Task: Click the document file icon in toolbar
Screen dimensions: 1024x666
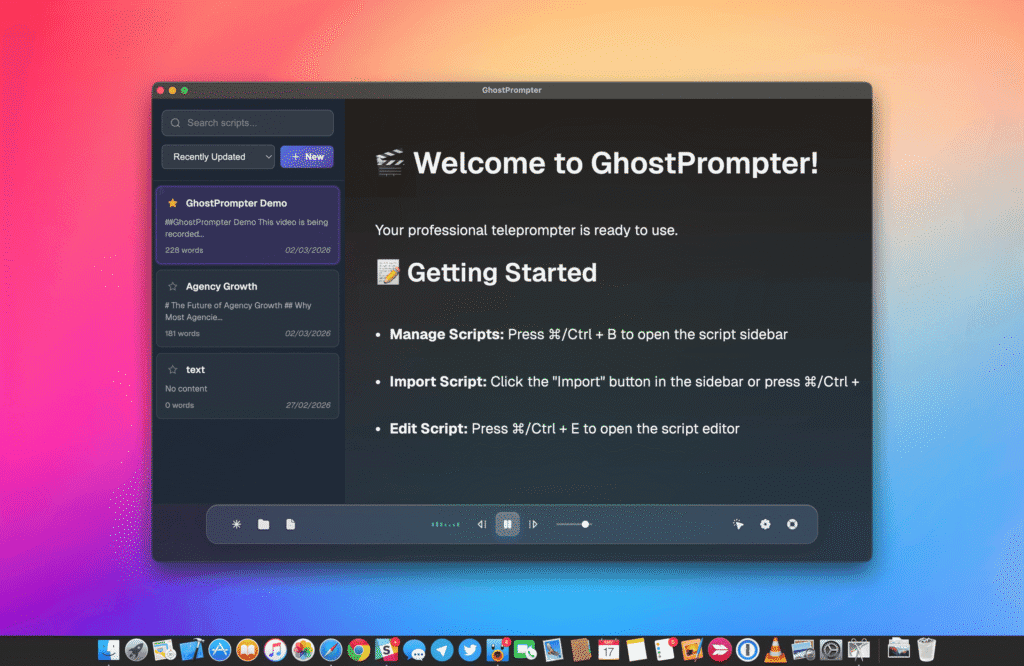Action: 291,524
